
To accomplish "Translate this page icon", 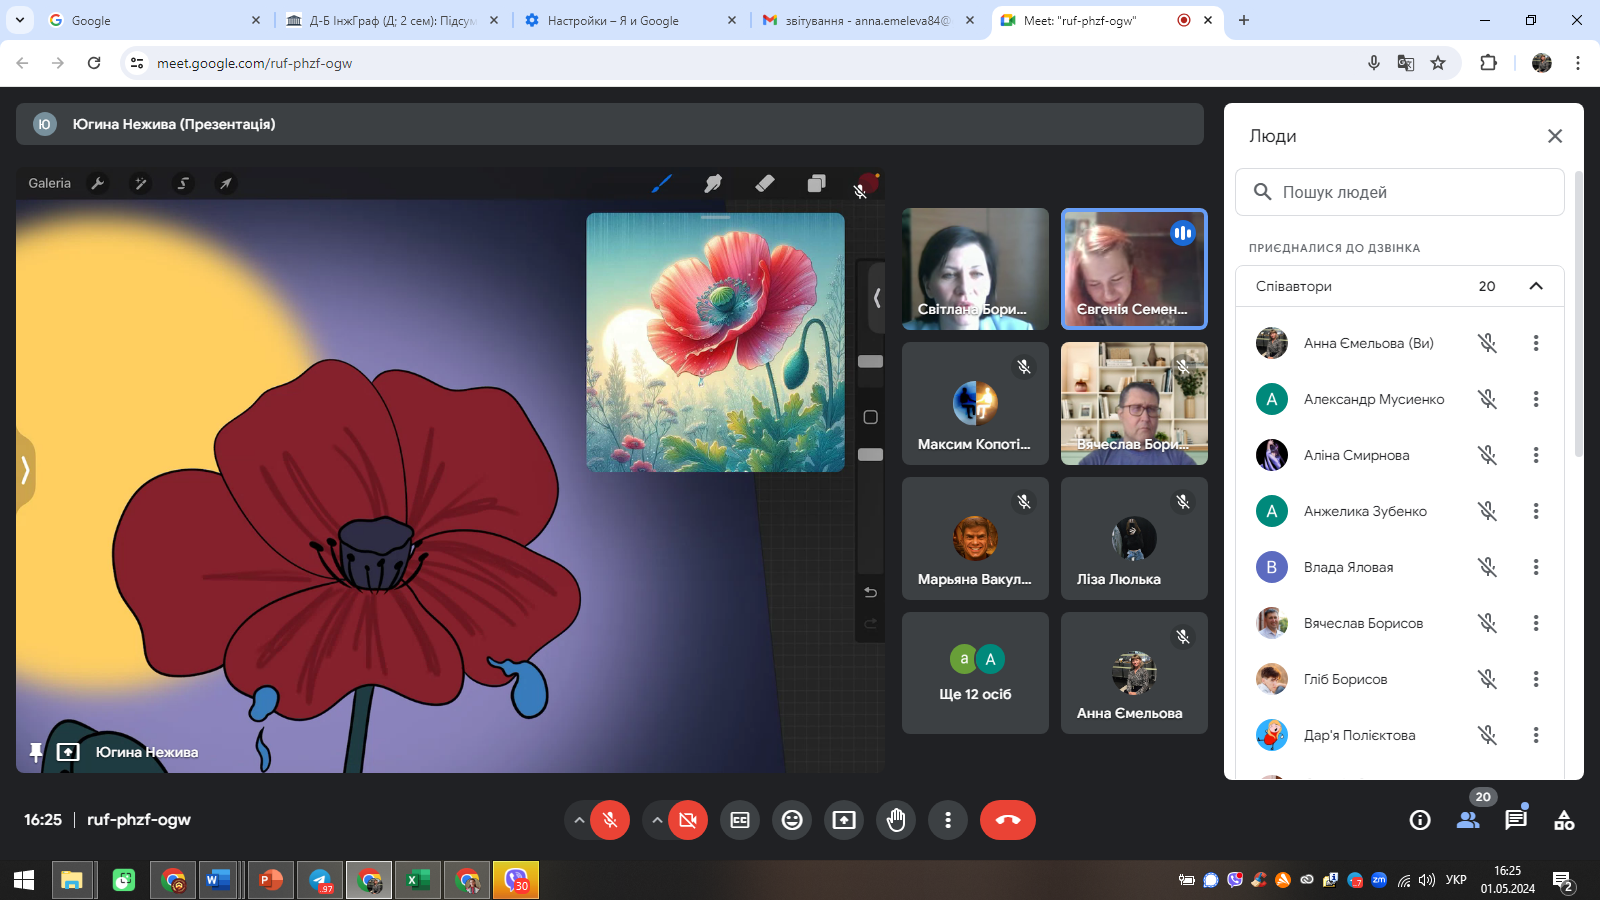I will click(x=1406, y=63).
